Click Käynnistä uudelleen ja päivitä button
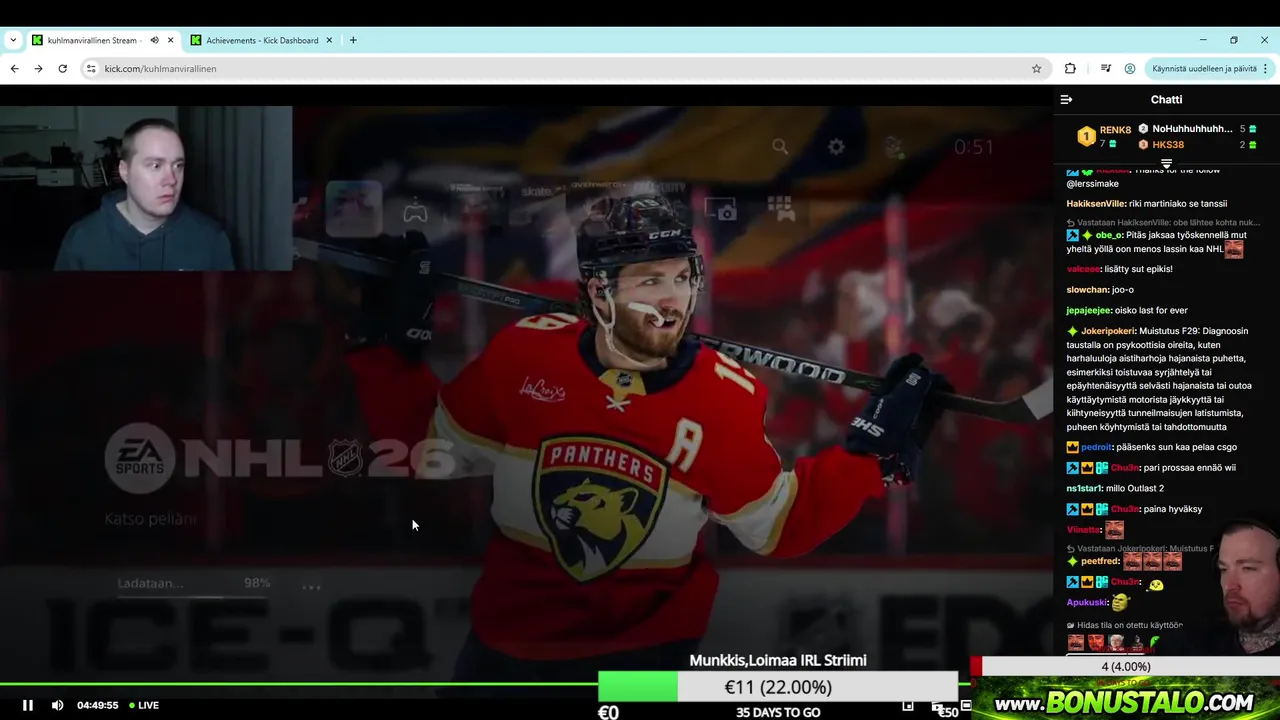Screen dimensions: 1280x720 pyautogui.click(x=1204, y=68)
